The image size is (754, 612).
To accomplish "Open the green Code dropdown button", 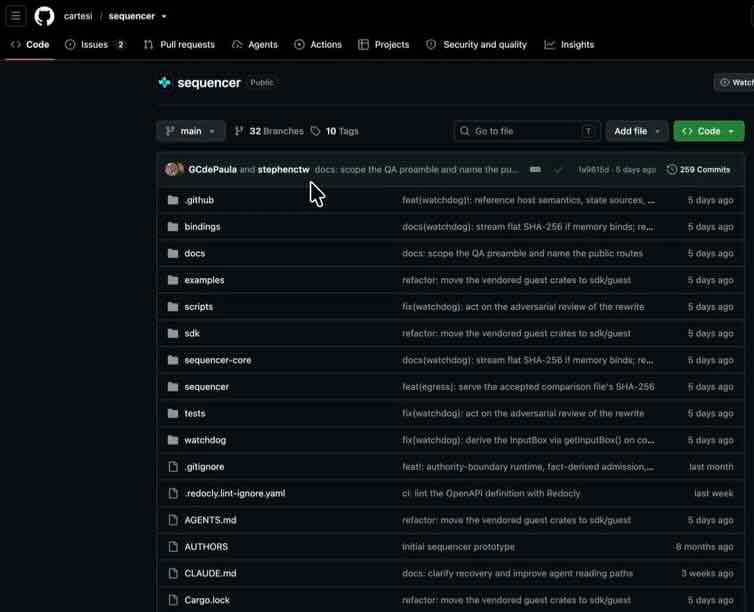I will [x=709, y=131].
